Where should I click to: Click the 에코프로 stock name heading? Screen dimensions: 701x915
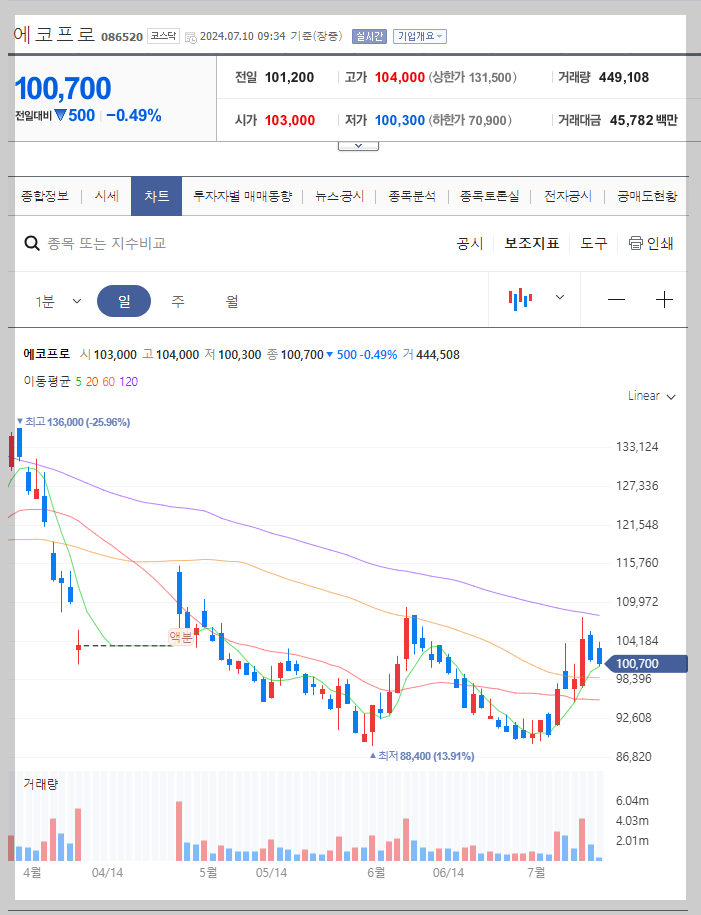pyautogui.click(x=54, y=34)
